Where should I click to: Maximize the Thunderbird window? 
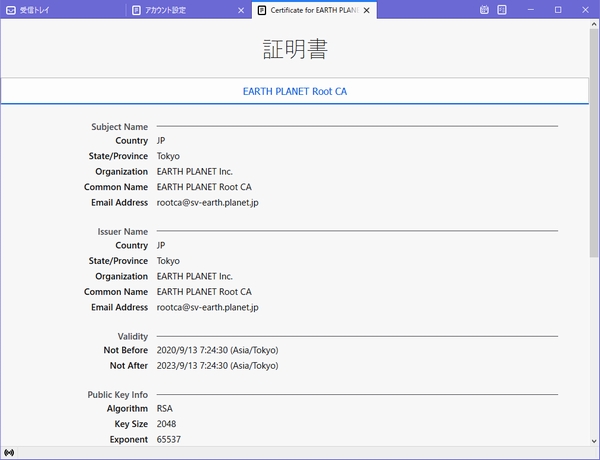pyautogui.click(x=558, y=10)
